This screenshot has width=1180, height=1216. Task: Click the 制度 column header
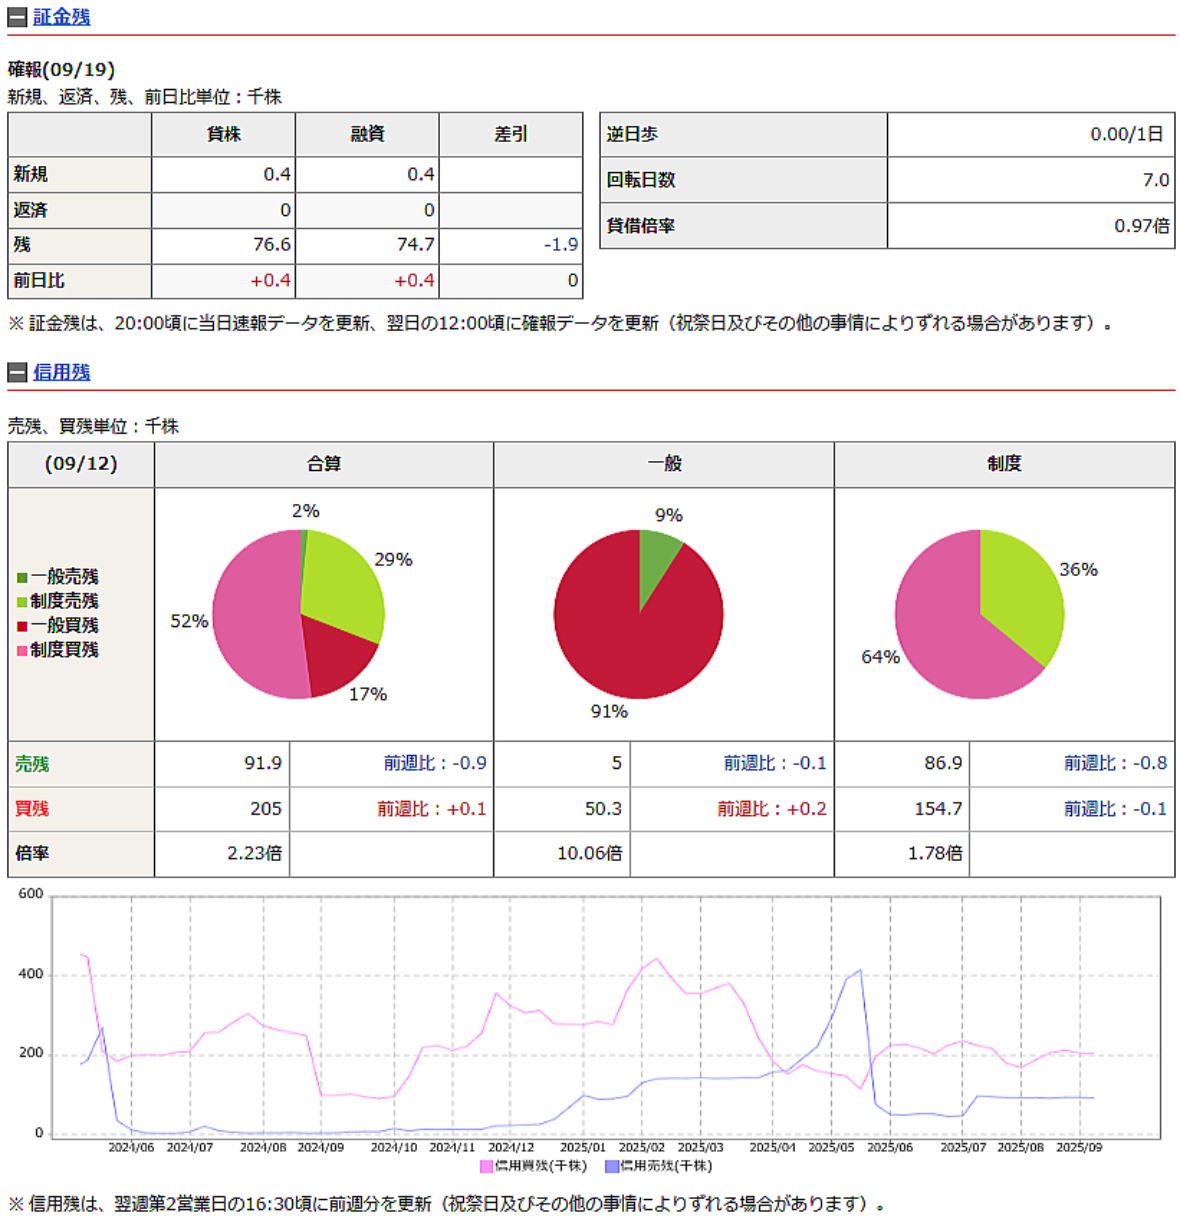coord(1004,464)
